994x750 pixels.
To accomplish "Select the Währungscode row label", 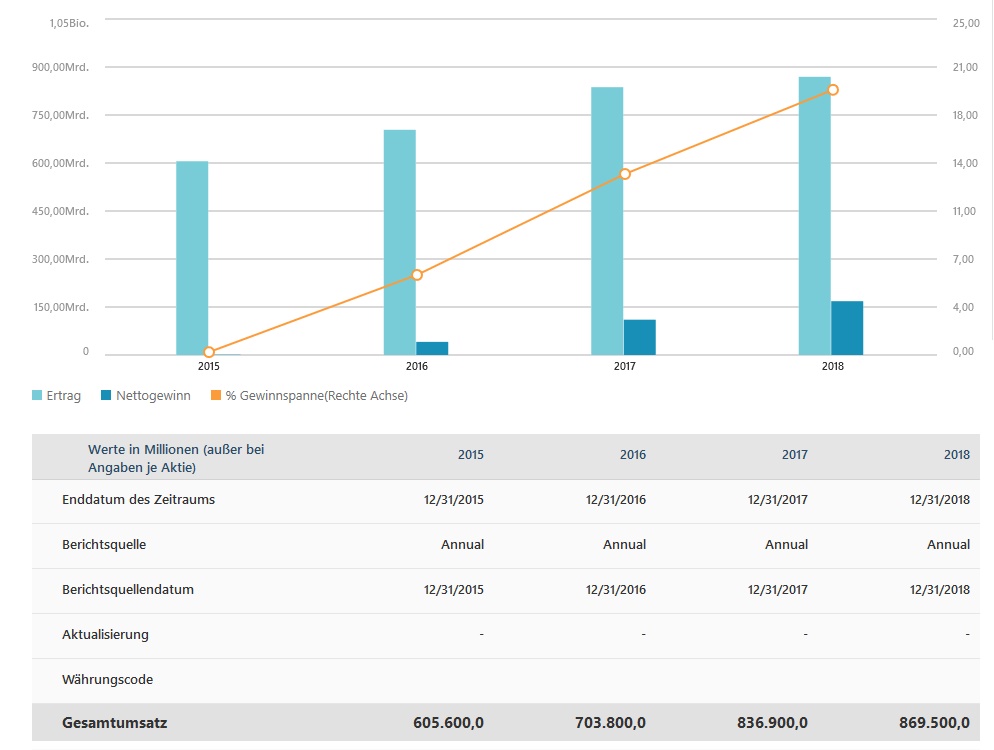I will click(x=107, y=680).
